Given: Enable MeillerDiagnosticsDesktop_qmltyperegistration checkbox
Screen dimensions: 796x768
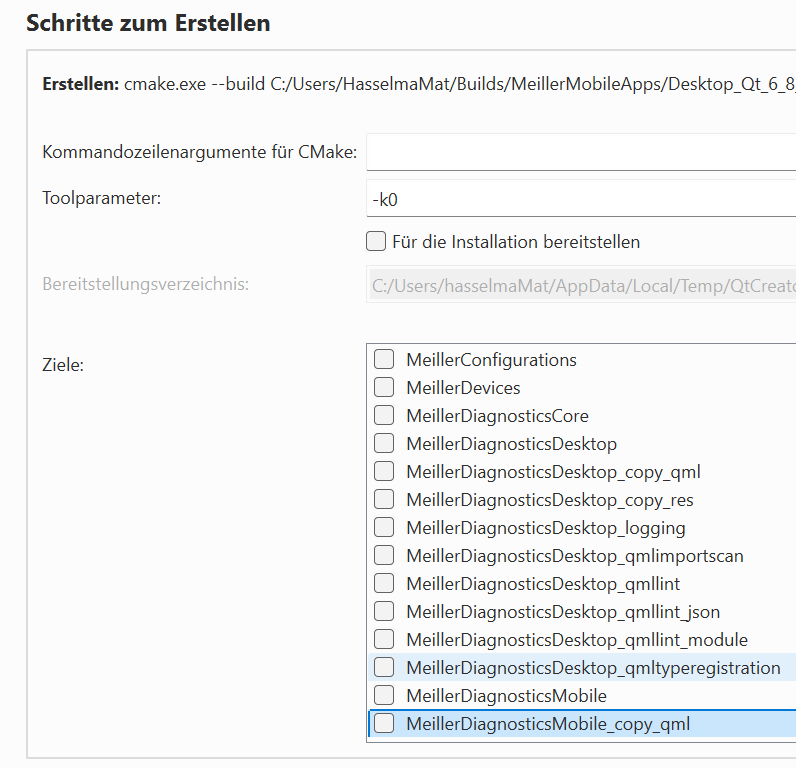Looking at the screenshot, I should pyautogui.click(x=384, y=667).
